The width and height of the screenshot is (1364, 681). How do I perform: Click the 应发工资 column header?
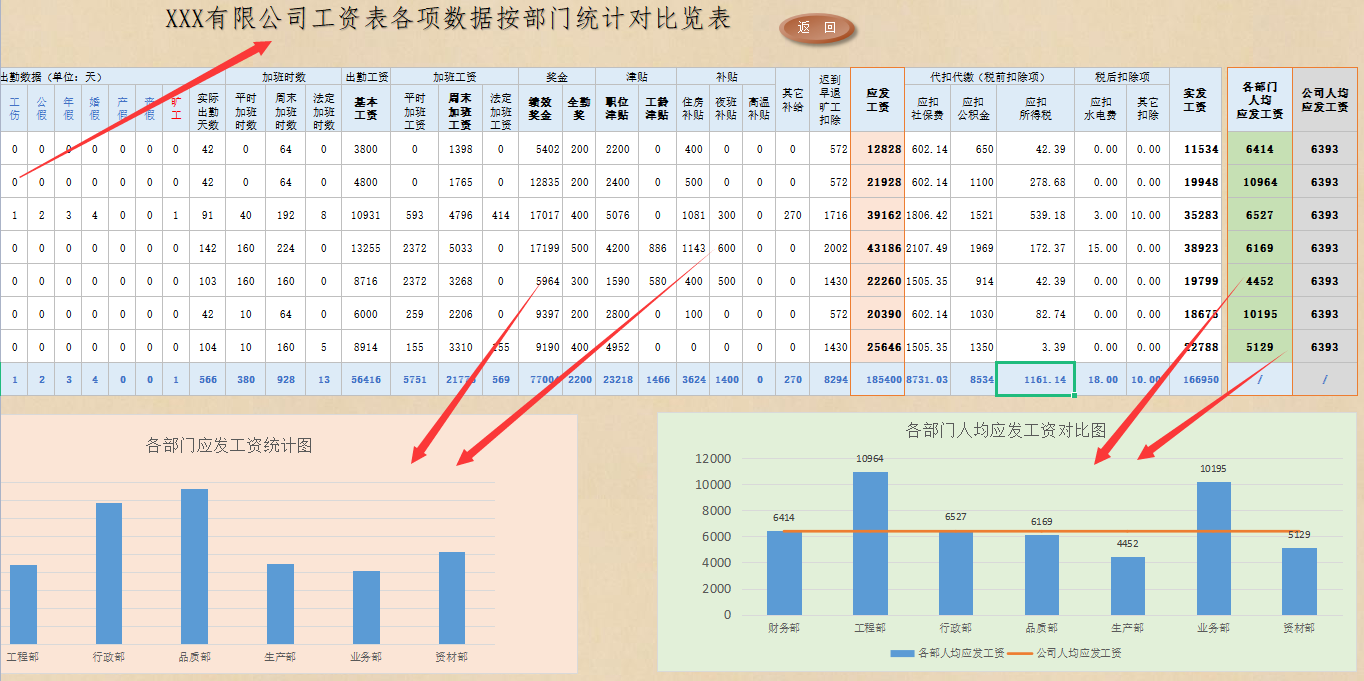coord(875,105)
